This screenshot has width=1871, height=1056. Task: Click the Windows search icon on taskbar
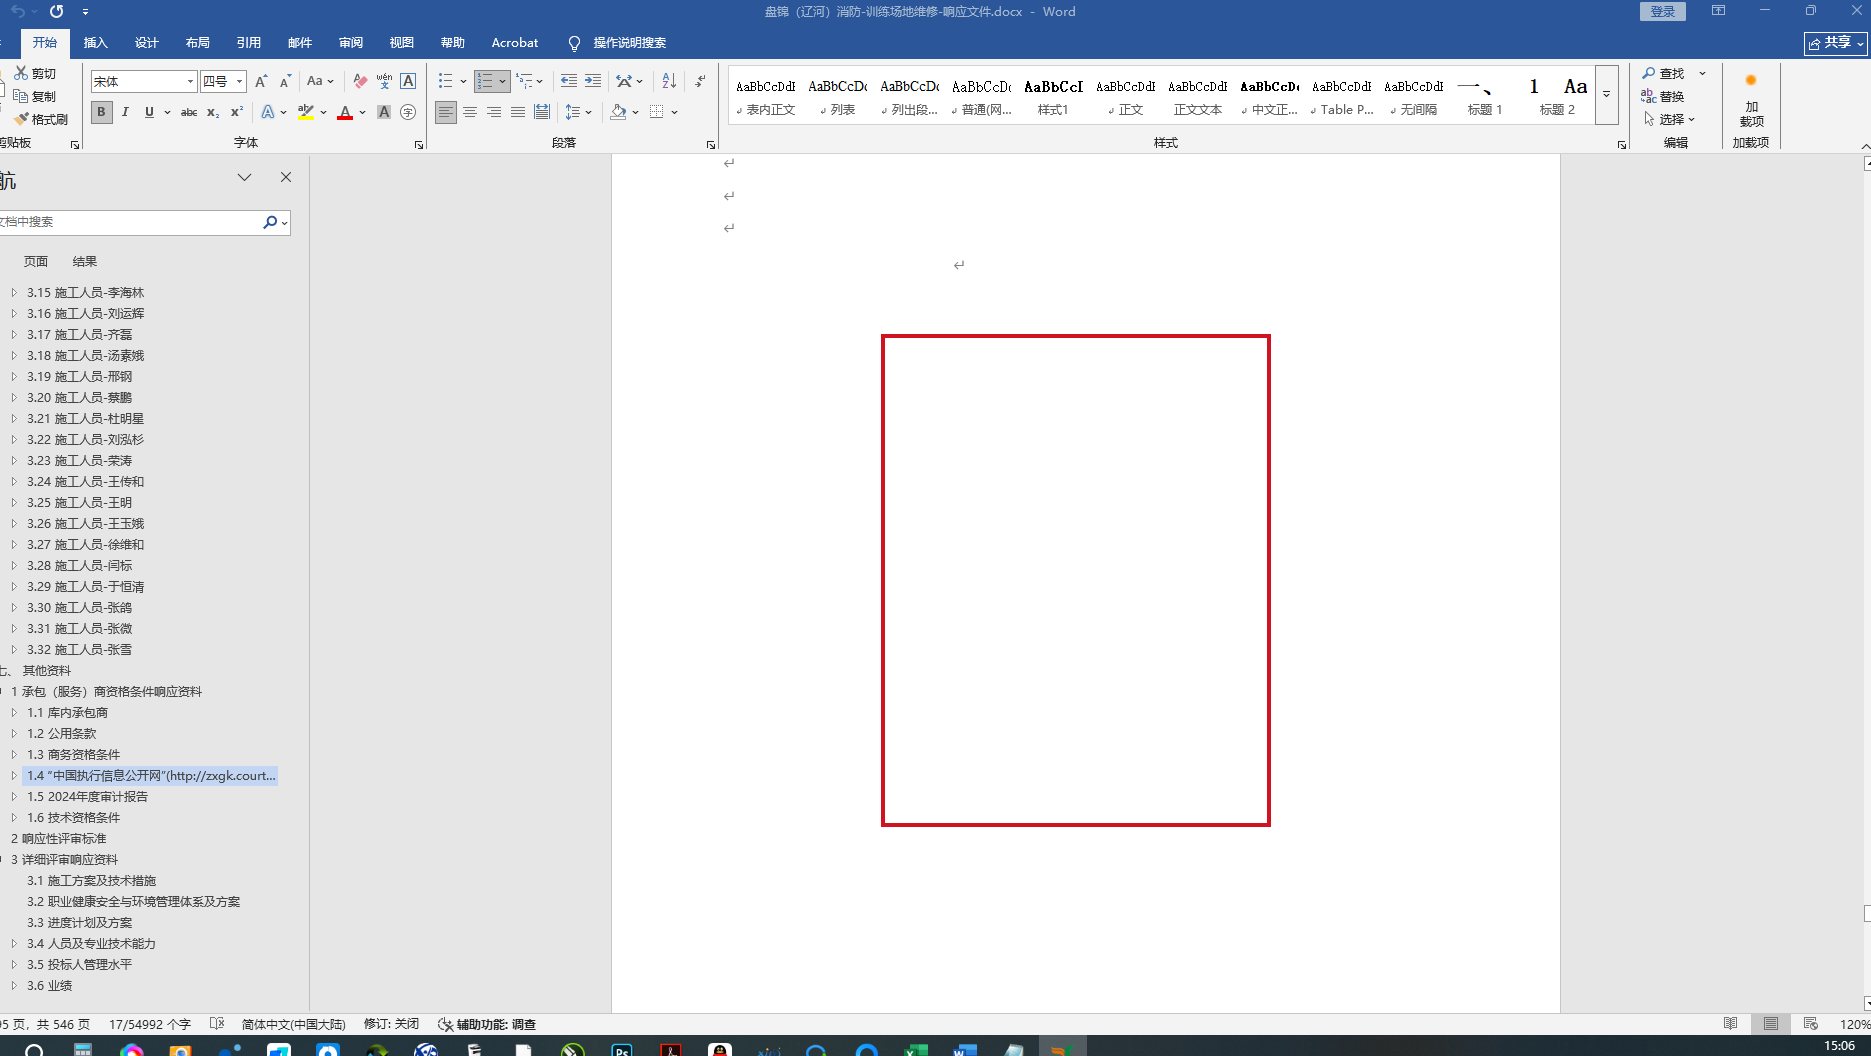pyautogui.click(x=34, y=1050)
